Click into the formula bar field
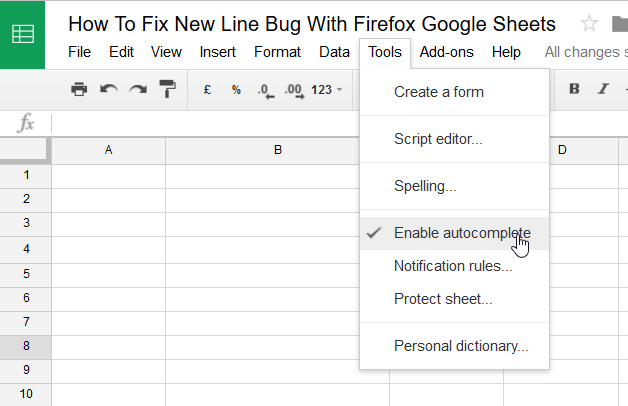Image resolution: width=628 pixels, height=406 pixels. coord(340,123)
